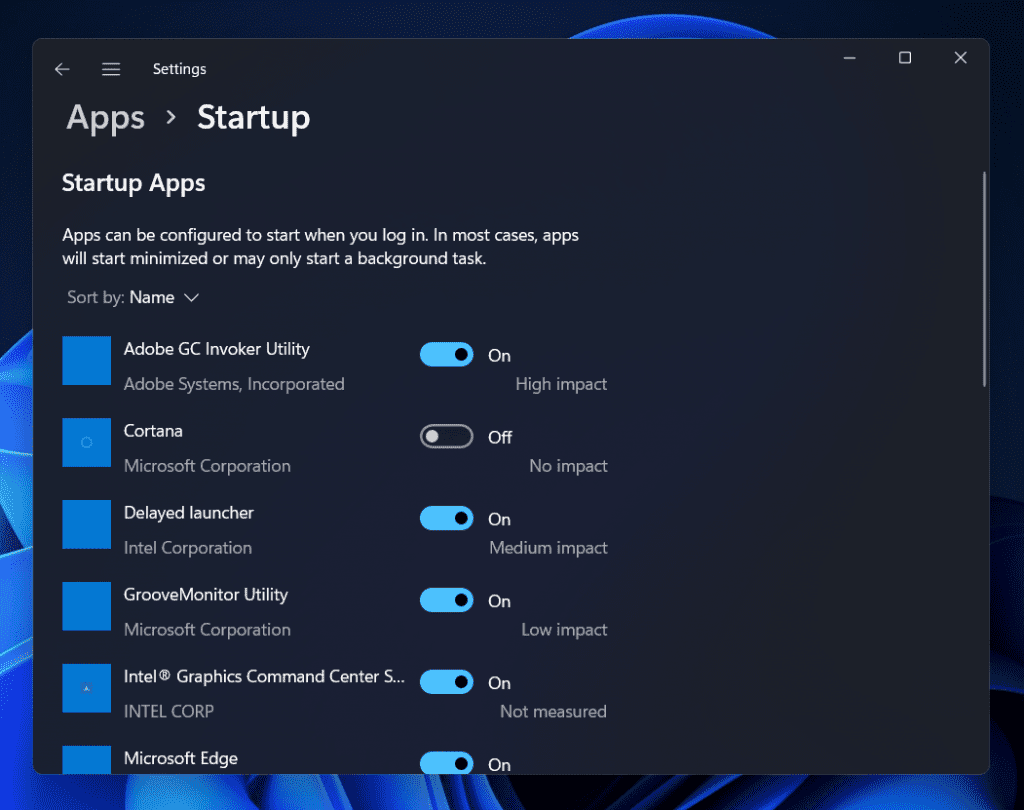
Task: Click the Startup breadcrumb heading
Action: [x=253, y=118]
